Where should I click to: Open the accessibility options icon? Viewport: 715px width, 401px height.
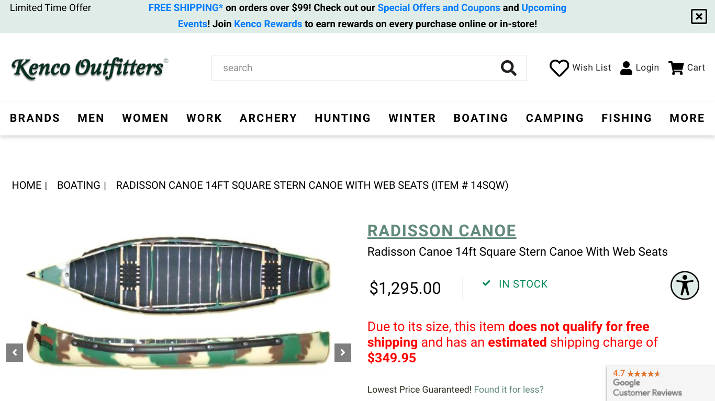[x=685, y=285]
